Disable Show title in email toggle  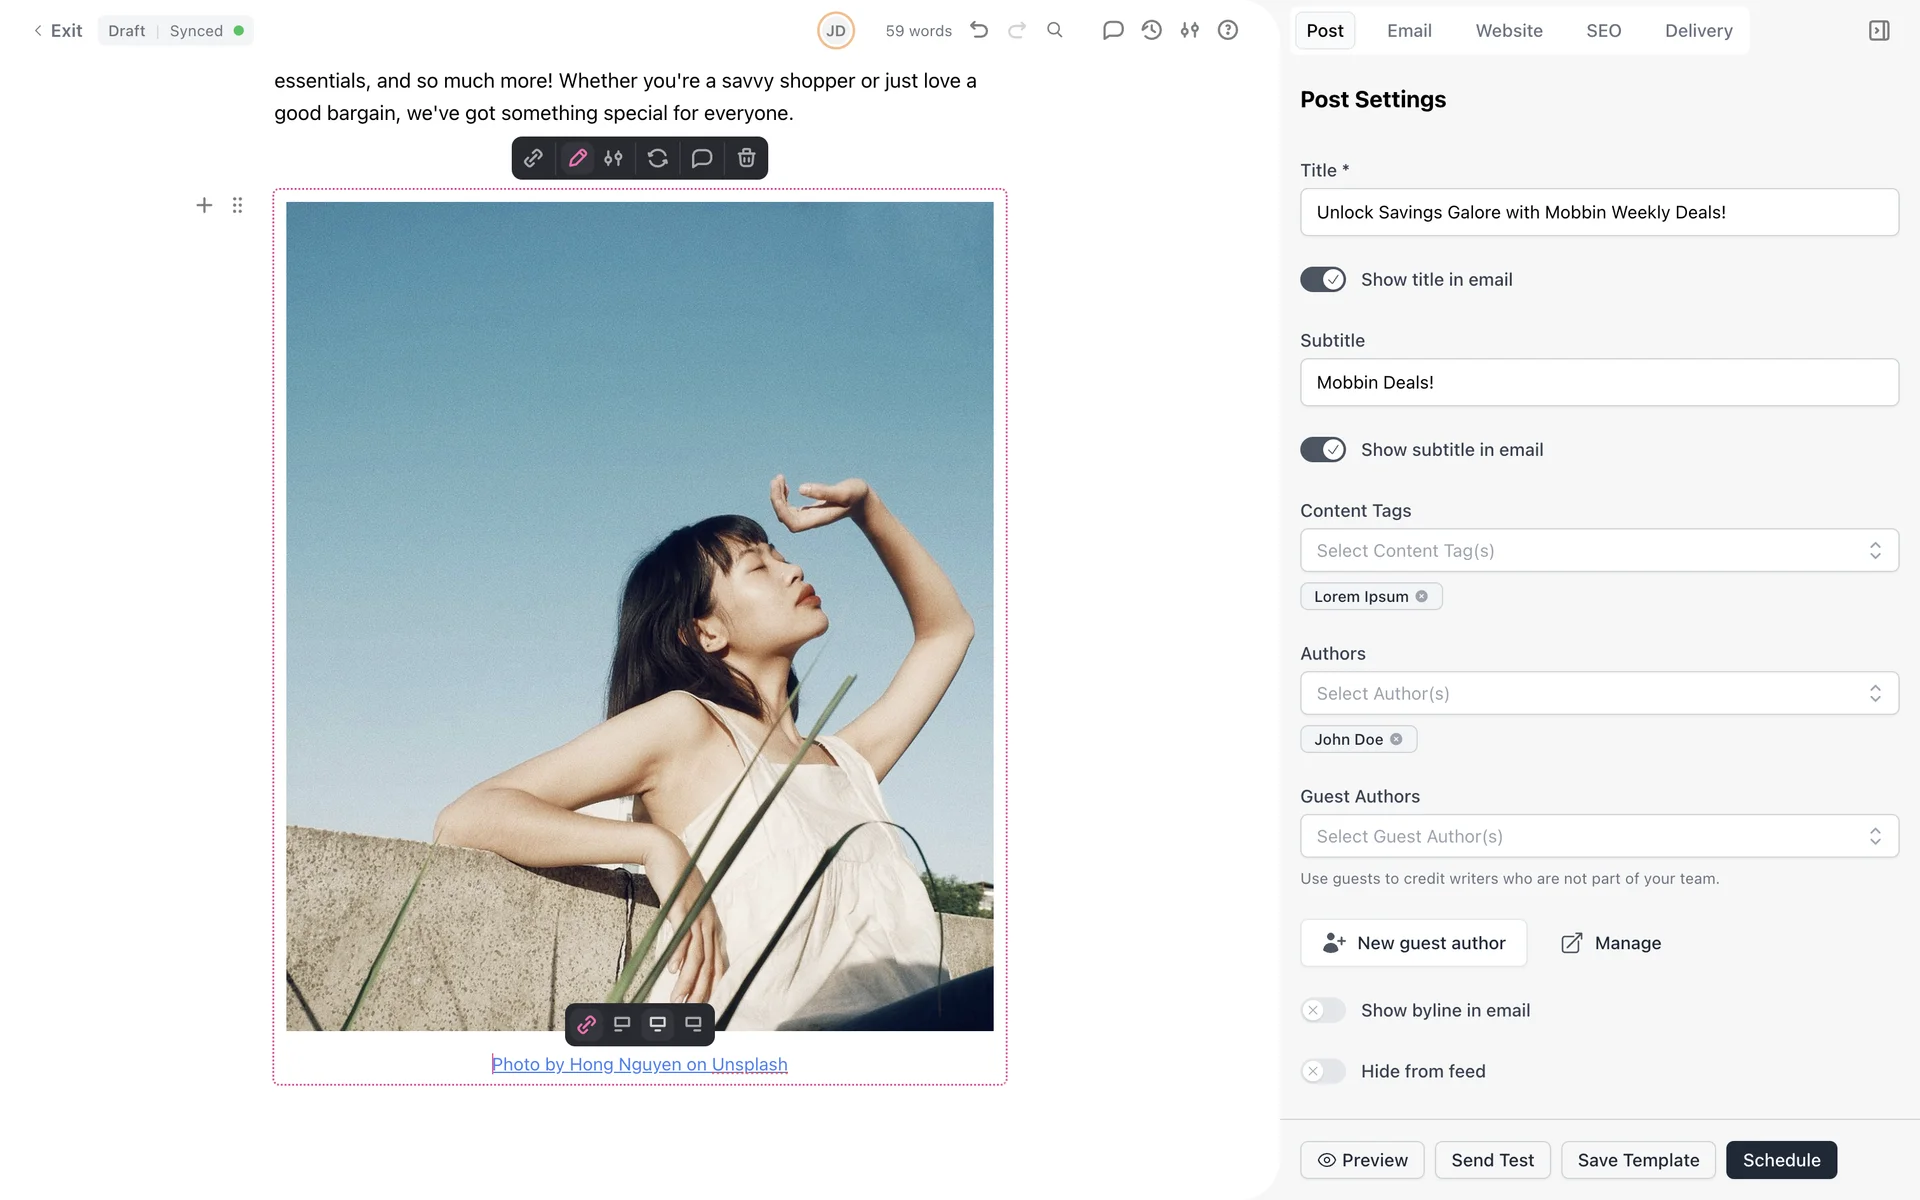1323,280
